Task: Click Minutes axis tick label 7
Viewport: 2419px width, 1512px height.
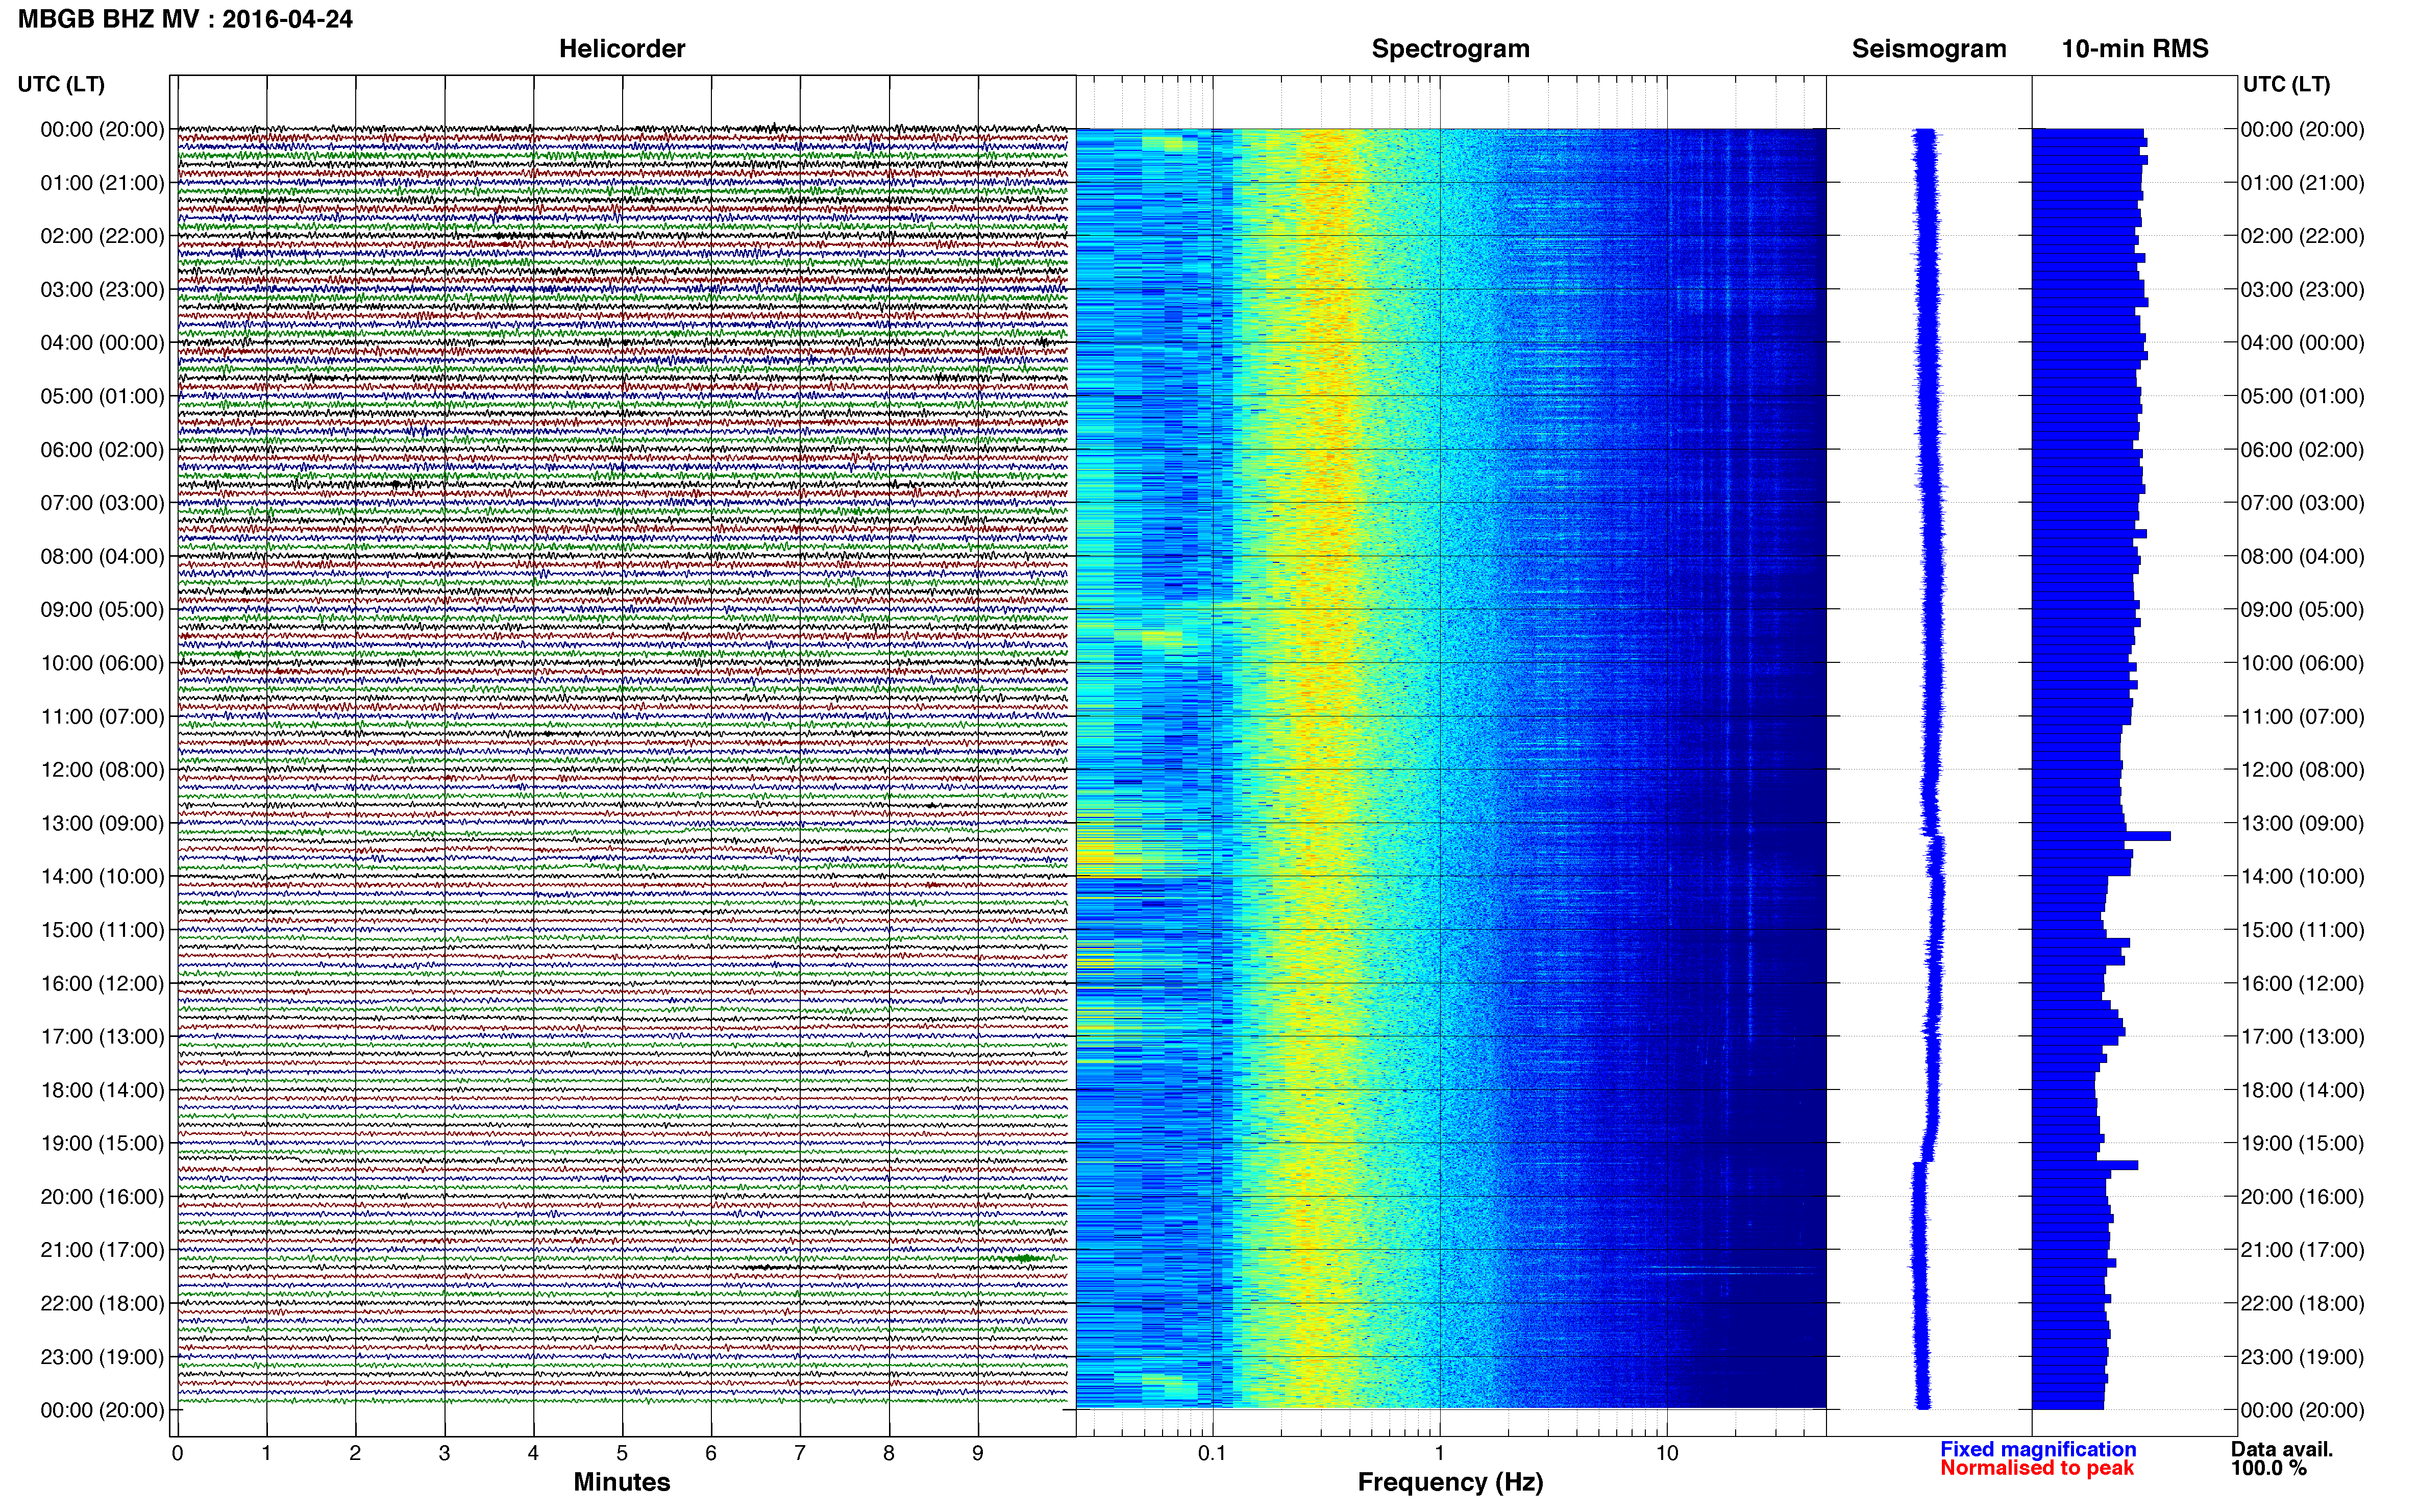Action: tap(800, 1454)
